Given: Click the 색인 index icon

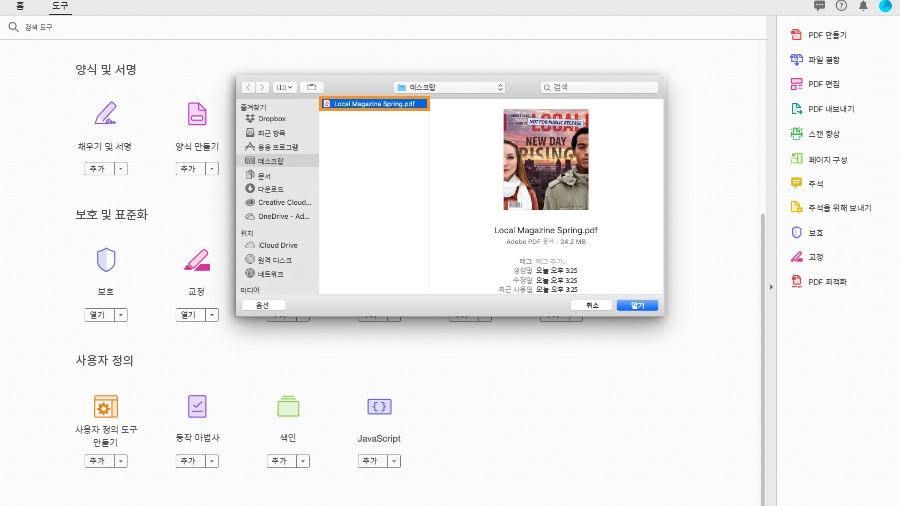Looking at the screenshot, I should 288,406.
